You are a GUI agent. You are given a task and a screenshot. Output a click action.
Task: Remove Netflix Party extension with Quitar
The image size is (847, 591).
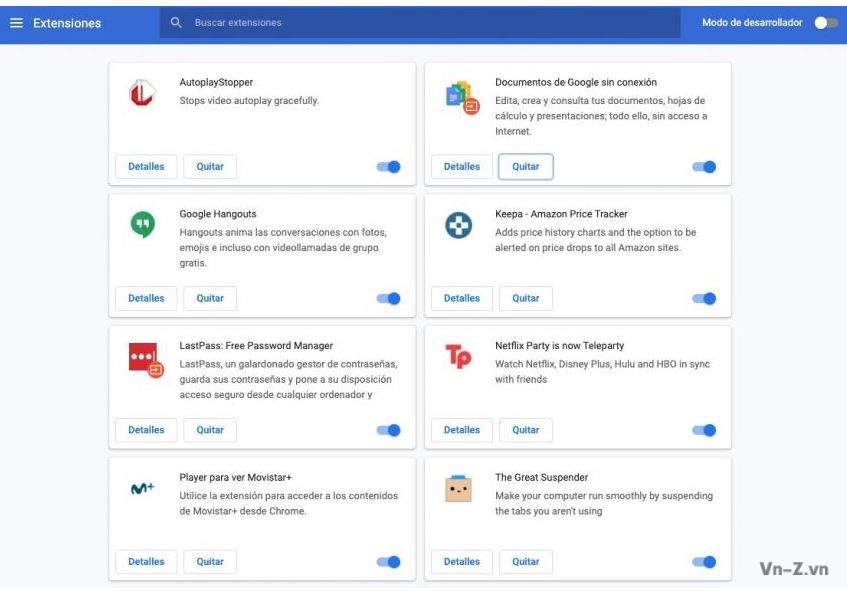click(526, 430)
